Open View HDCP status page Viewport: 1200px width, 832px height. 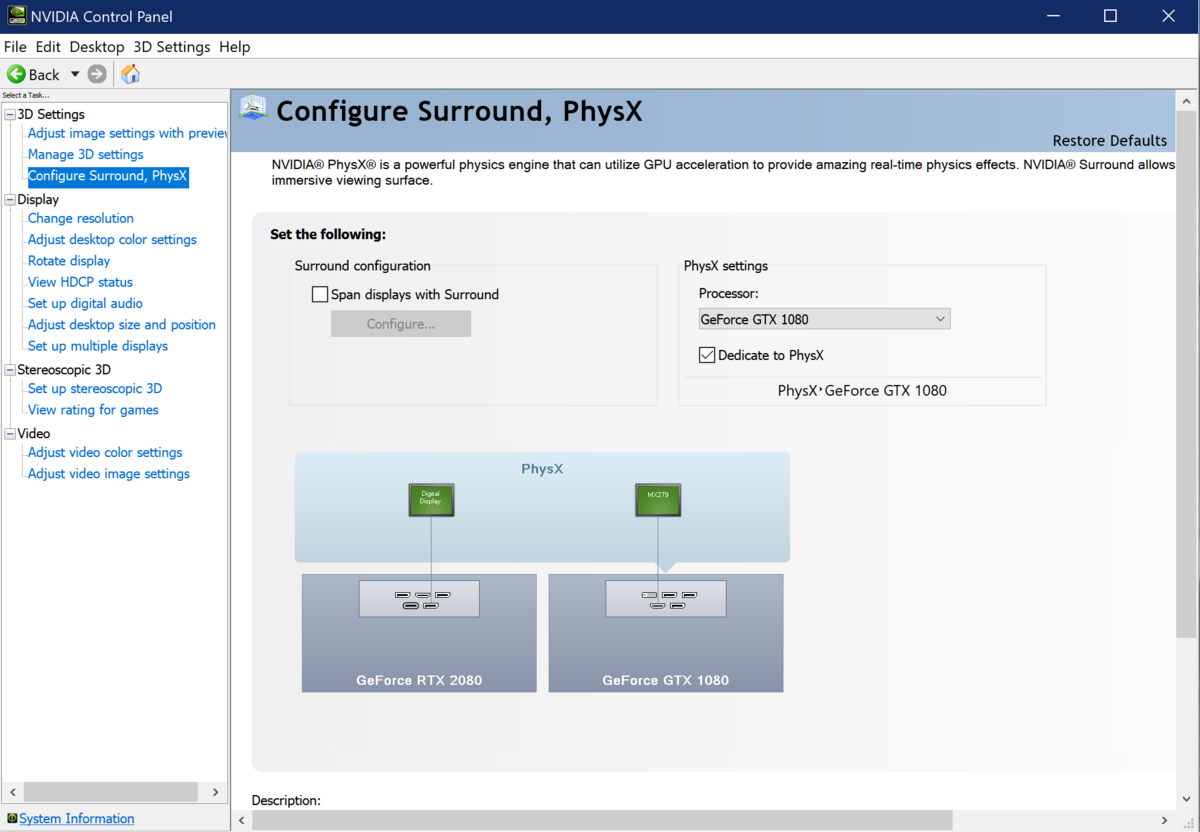pos(80,282)
